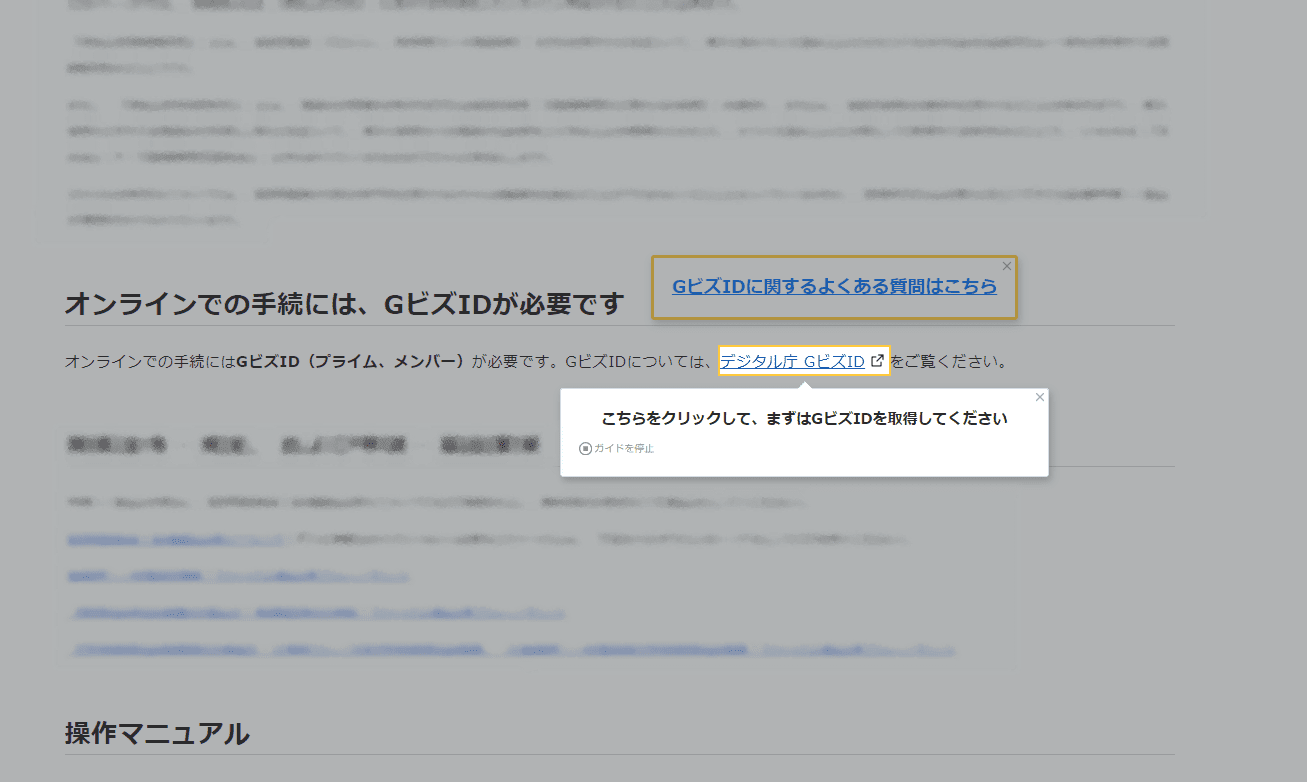The width and height of the screenshot is (1307, 782).
Task: Click the 操作マニュアル section heading
Action: click(157, 733)
